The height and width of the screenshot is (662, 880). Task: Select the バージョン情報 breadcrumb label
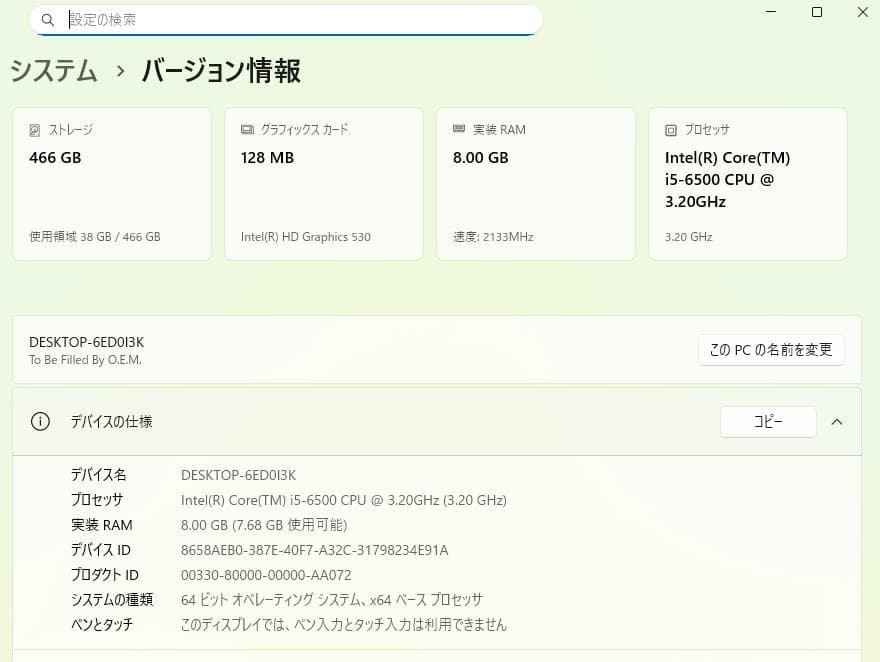pyautogui.click(x=220, y=71)
